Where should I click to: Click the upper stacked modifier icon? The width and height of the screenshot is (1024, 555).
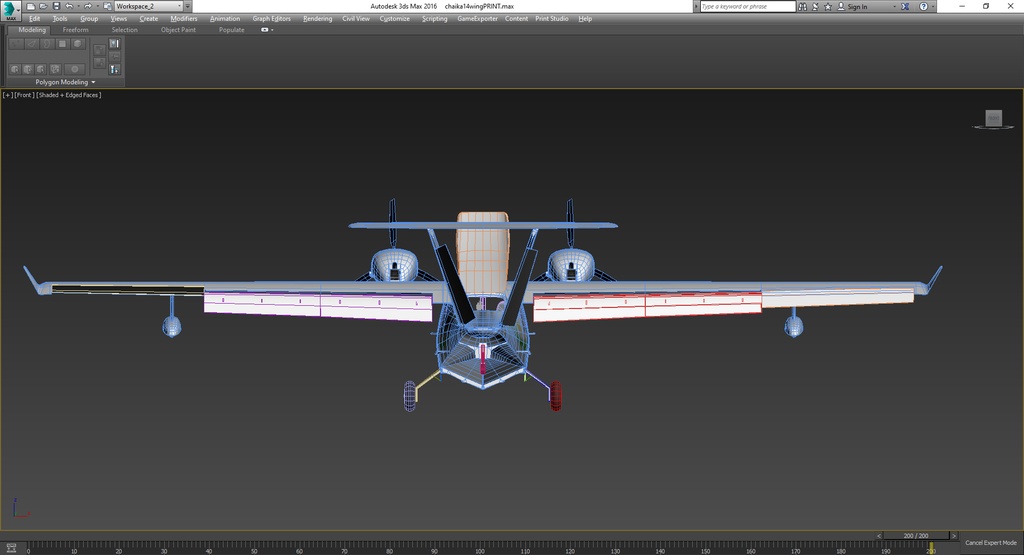99,50
